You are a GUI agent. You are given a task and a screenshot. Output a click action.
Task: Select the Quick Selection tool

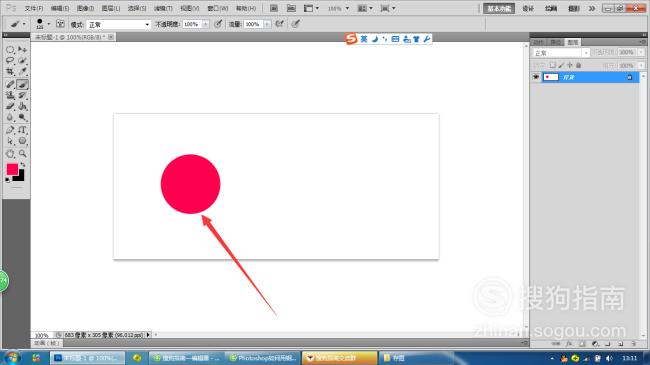click(22, 61)
